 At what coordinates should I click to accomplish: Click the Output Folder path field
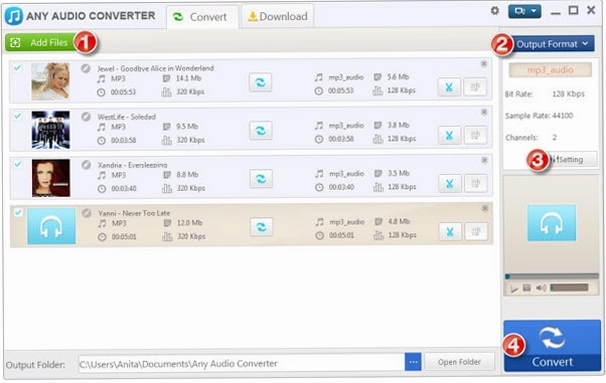[x=242, y=363]
